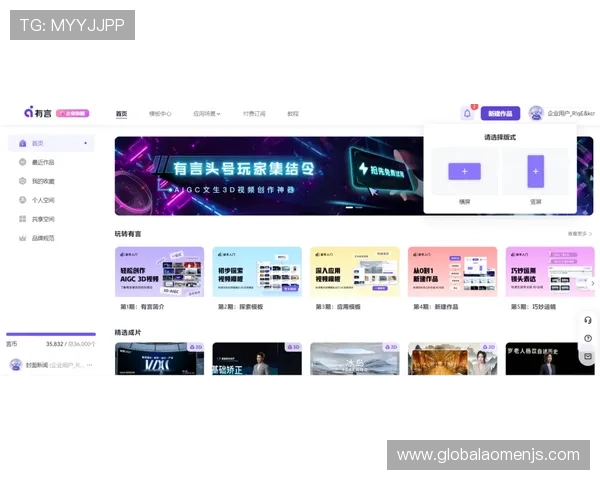Click the 新建作品 button
The image size is (600, 480).
tap(500, 113)
